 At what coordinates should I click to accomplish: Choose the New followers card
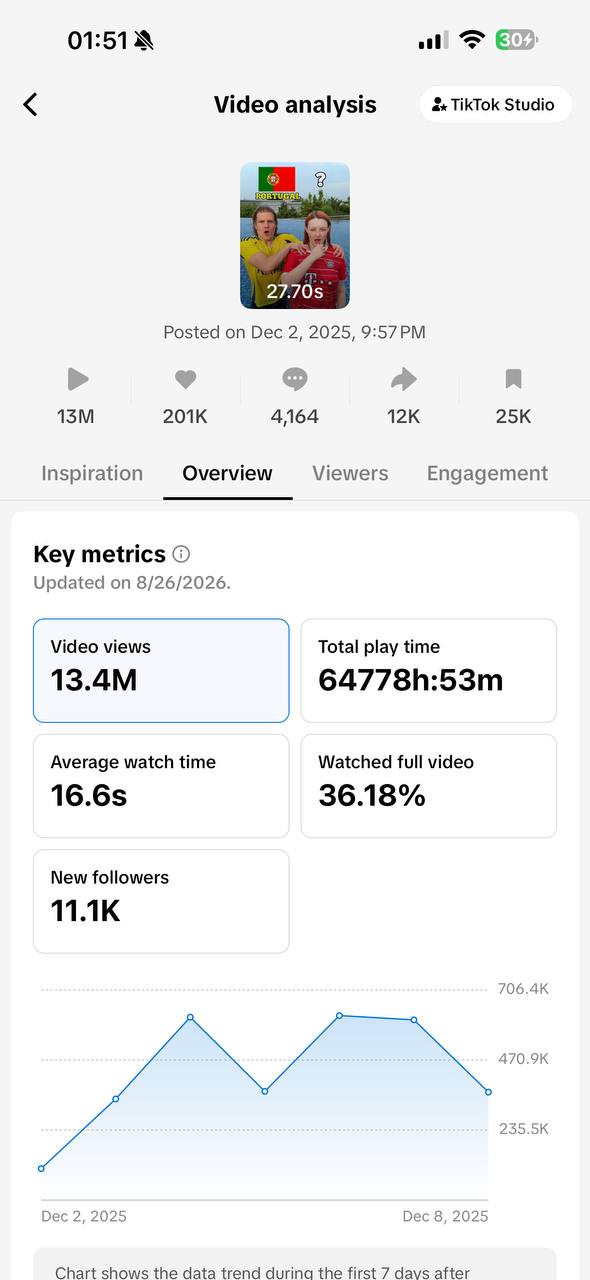[x=161, y=901]
